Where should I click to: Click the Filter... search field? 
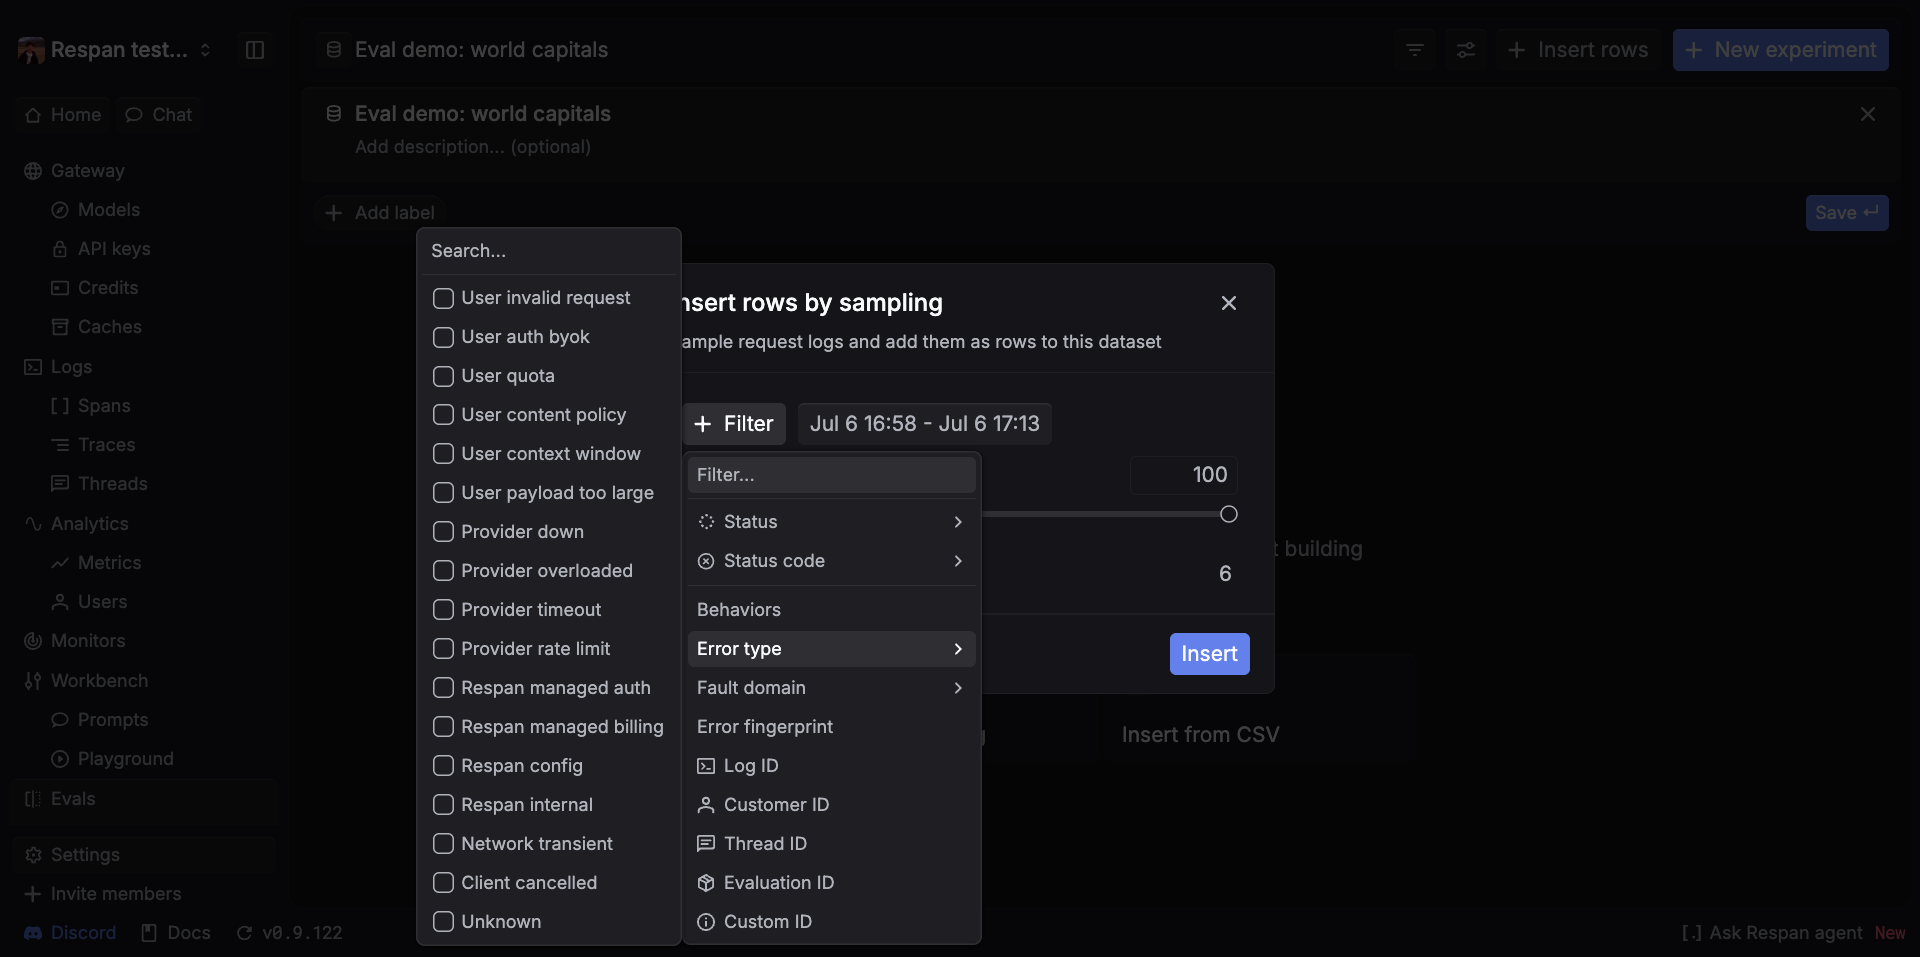click(831, 475)
